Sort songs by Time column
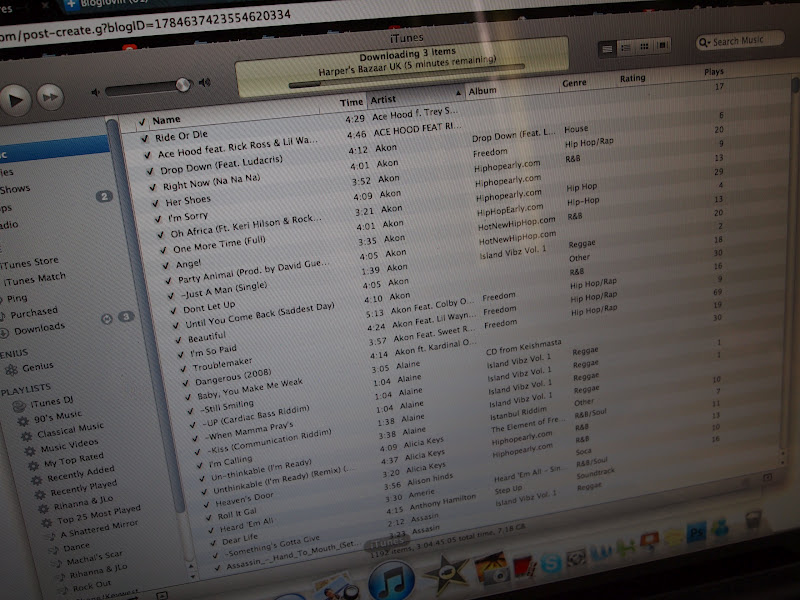 [351, 103]
